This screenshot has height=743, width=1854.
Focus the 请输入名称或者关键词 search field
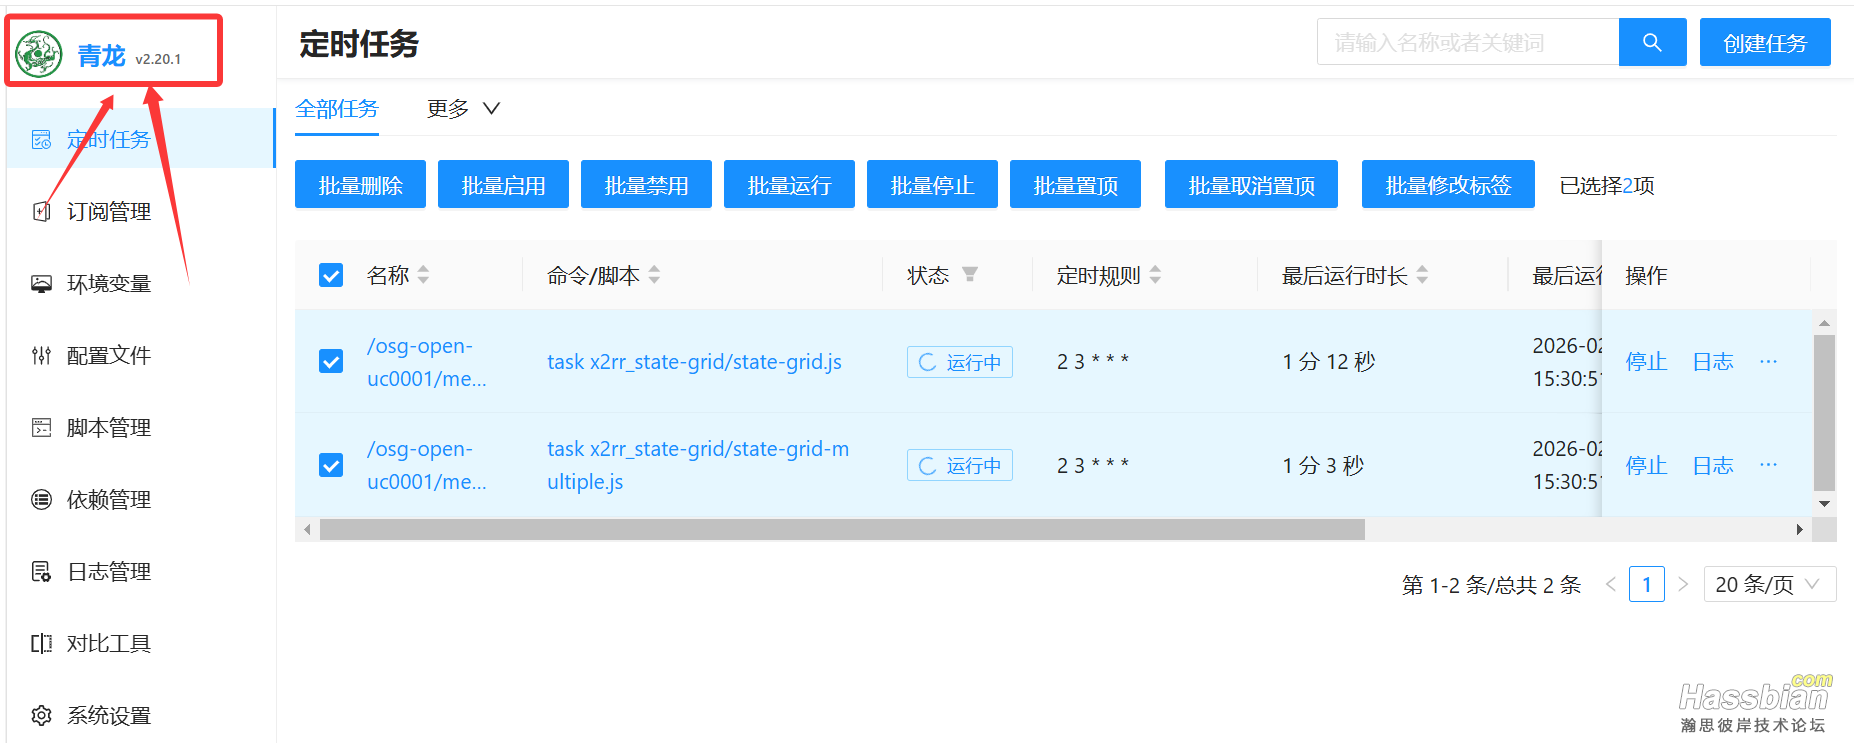1468,42
